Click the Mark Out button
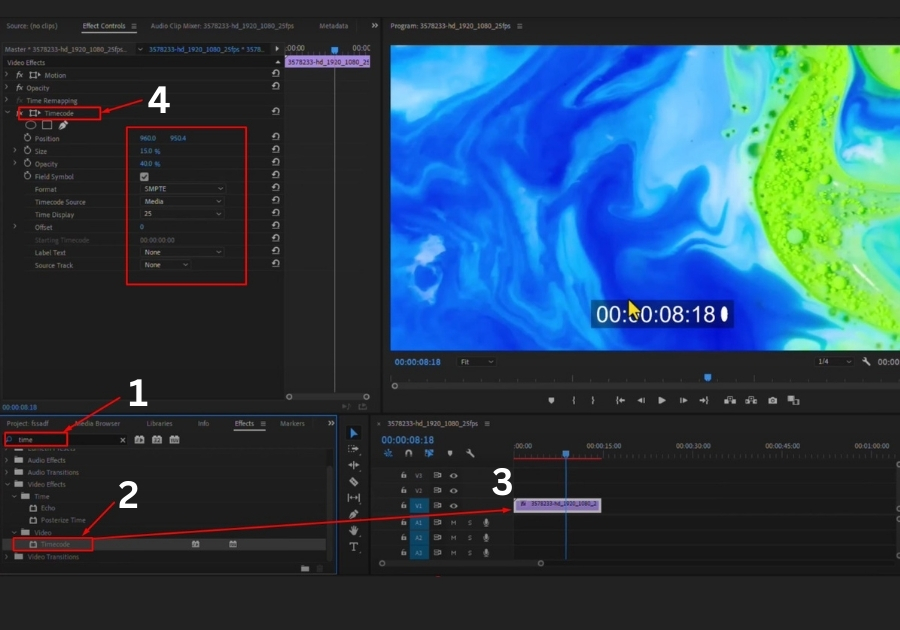This screenshot has height=630, width=900. 593,400
